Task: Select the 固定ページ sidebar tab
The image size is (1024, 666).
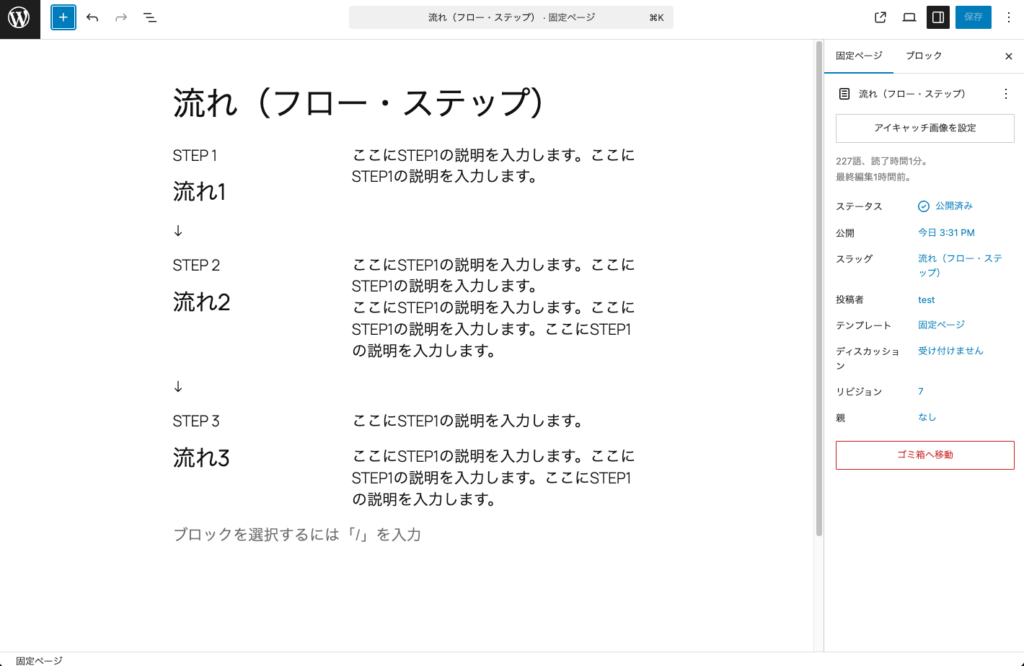Action: tap(859, 56)
